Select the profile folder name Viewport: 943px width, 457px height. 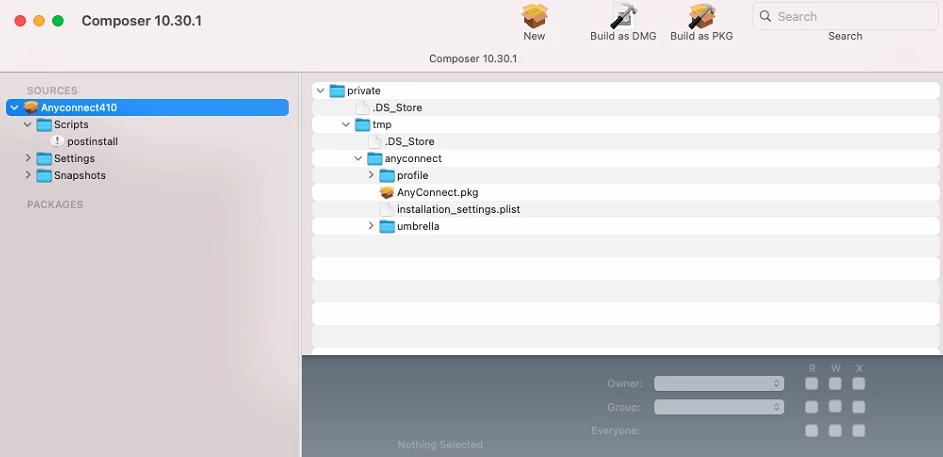tap(413, 176)
